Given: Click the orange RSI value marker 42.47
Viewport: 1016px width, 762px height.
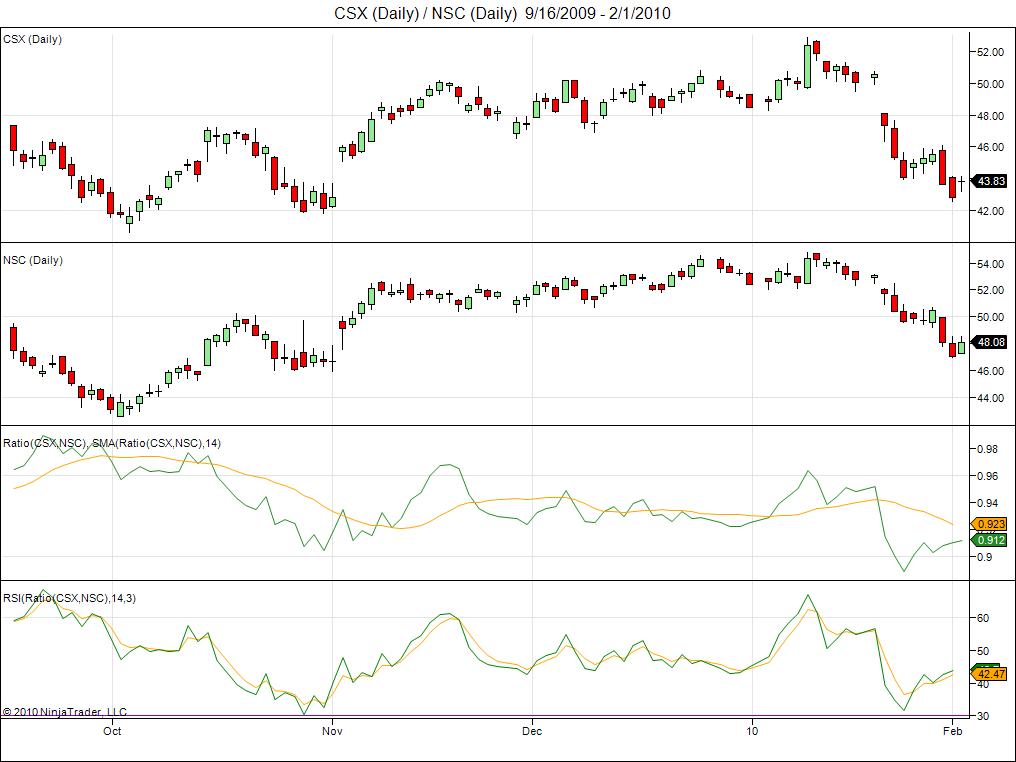Looking at the screenshot, I should 989,674.
